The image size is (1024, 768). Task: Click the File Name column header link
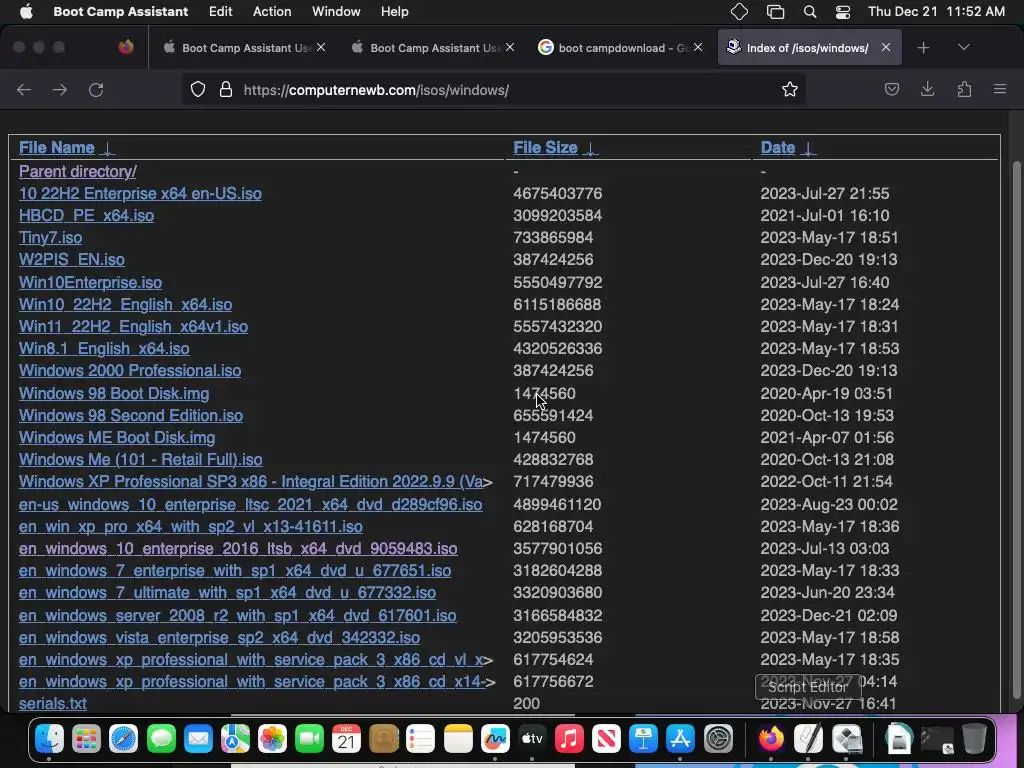(57, 148)
